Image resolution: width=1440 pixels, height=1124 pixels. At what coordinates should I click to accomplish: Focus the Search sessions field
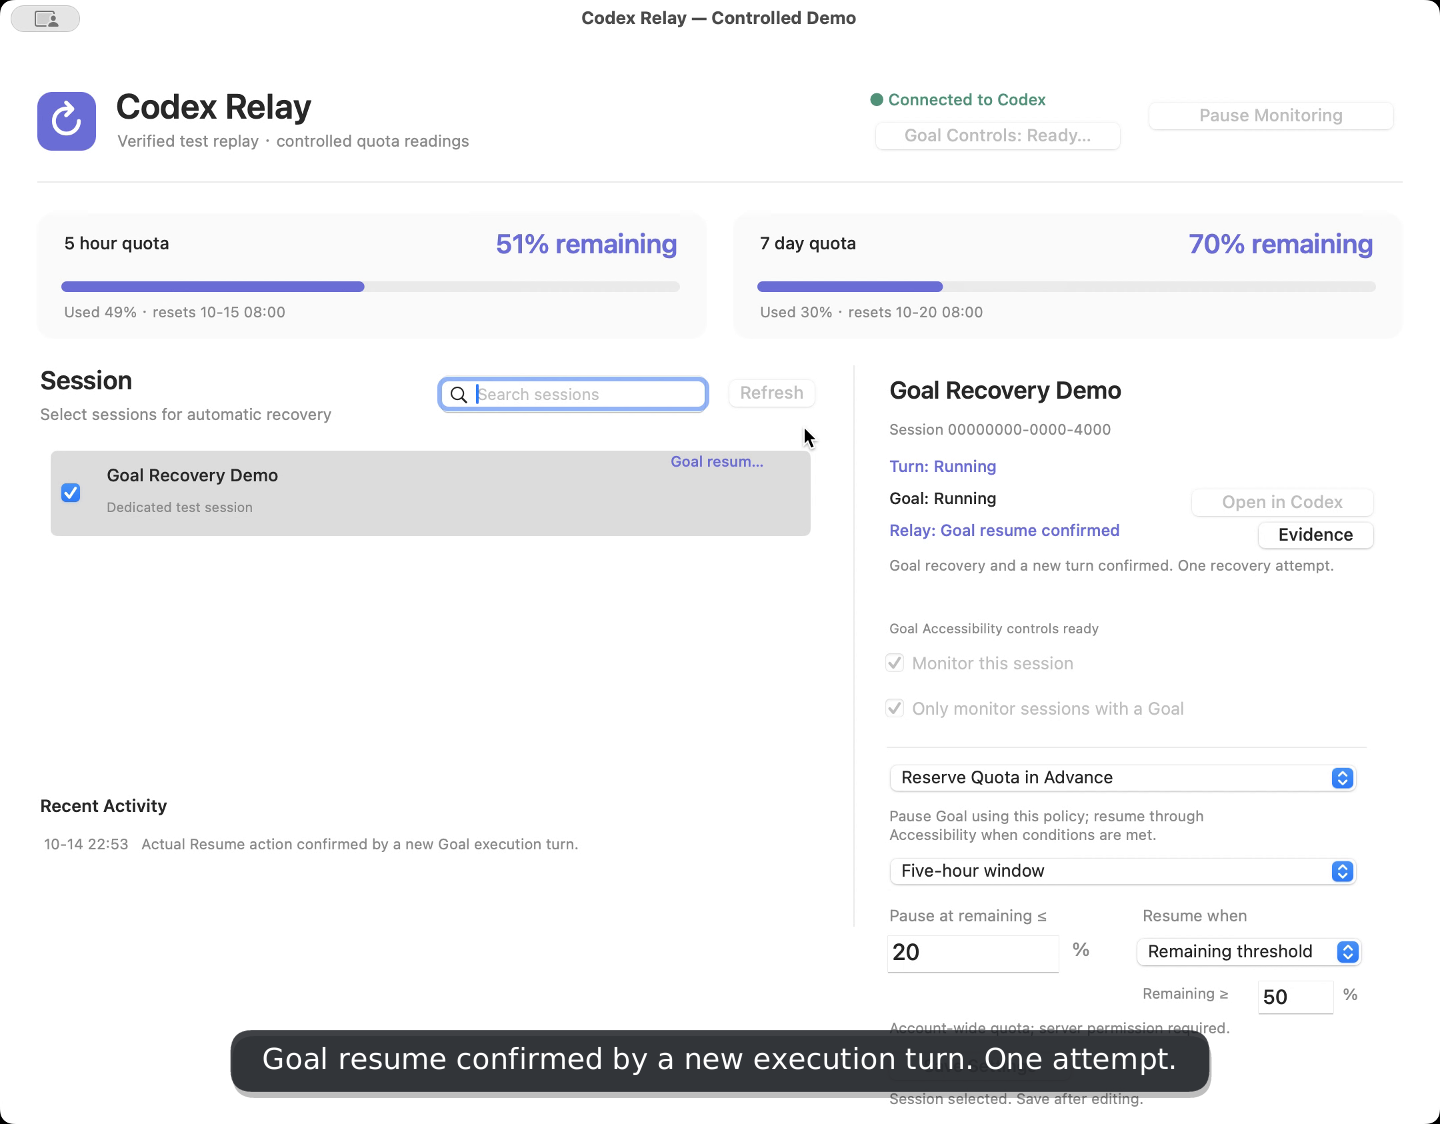(574, 394)
